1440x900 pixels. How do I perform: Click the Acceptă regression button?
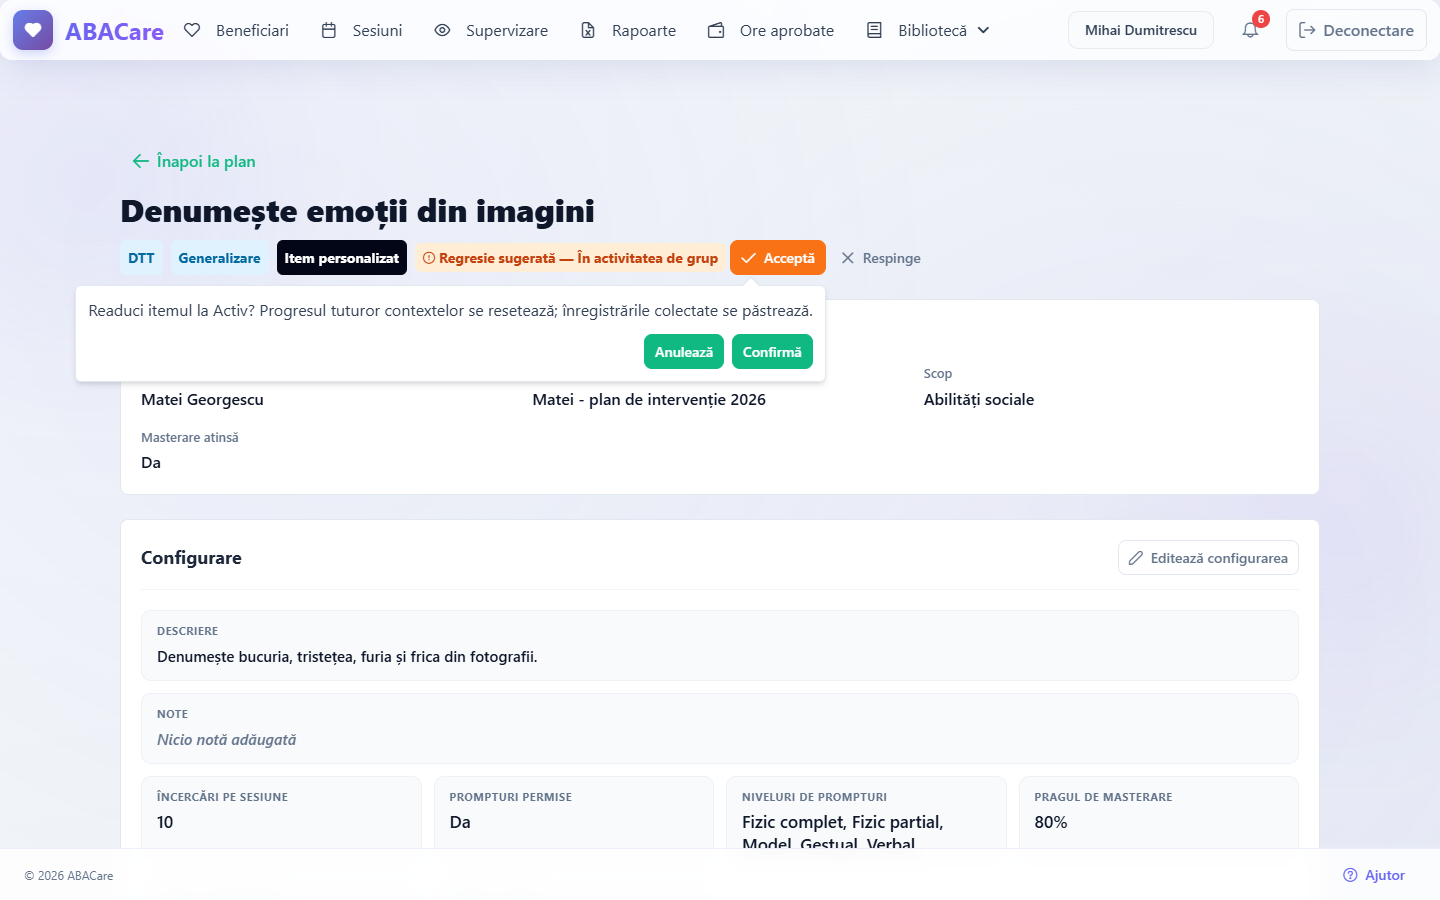tap(778, 258)
